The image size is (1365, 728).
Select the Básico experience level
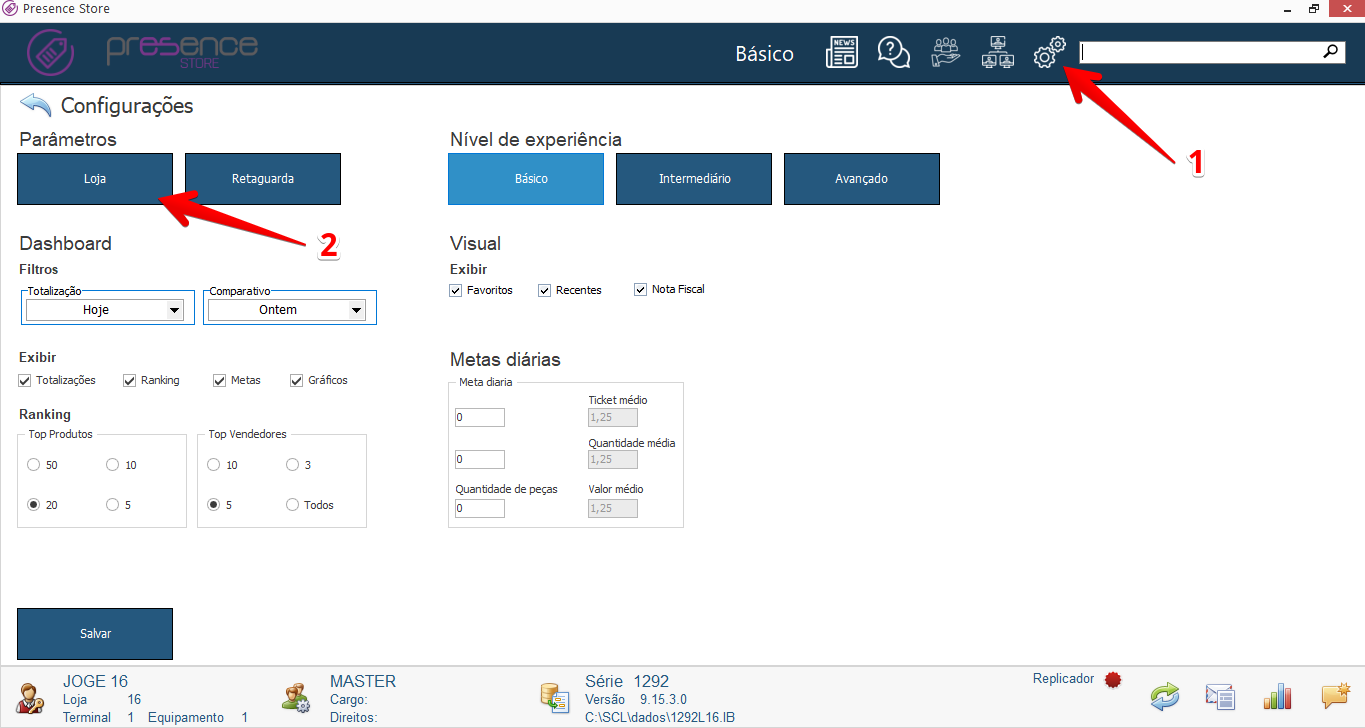tap(526, 179)
